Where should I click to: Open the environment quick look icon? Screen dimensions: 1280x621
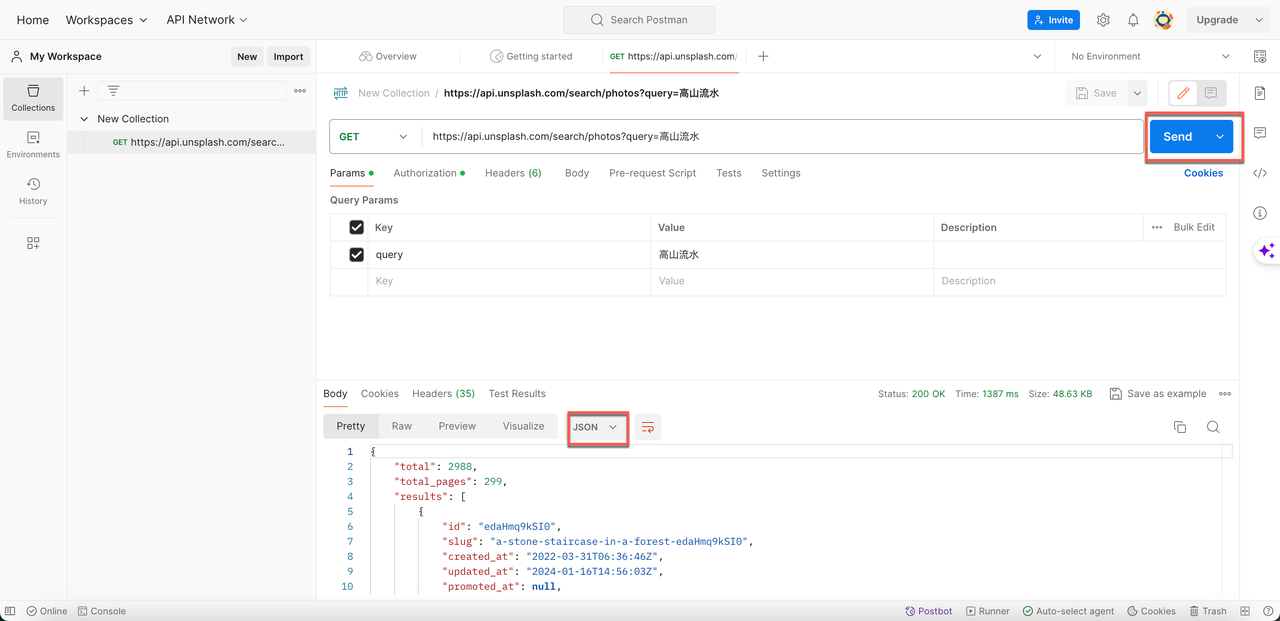click(1260, 57)
